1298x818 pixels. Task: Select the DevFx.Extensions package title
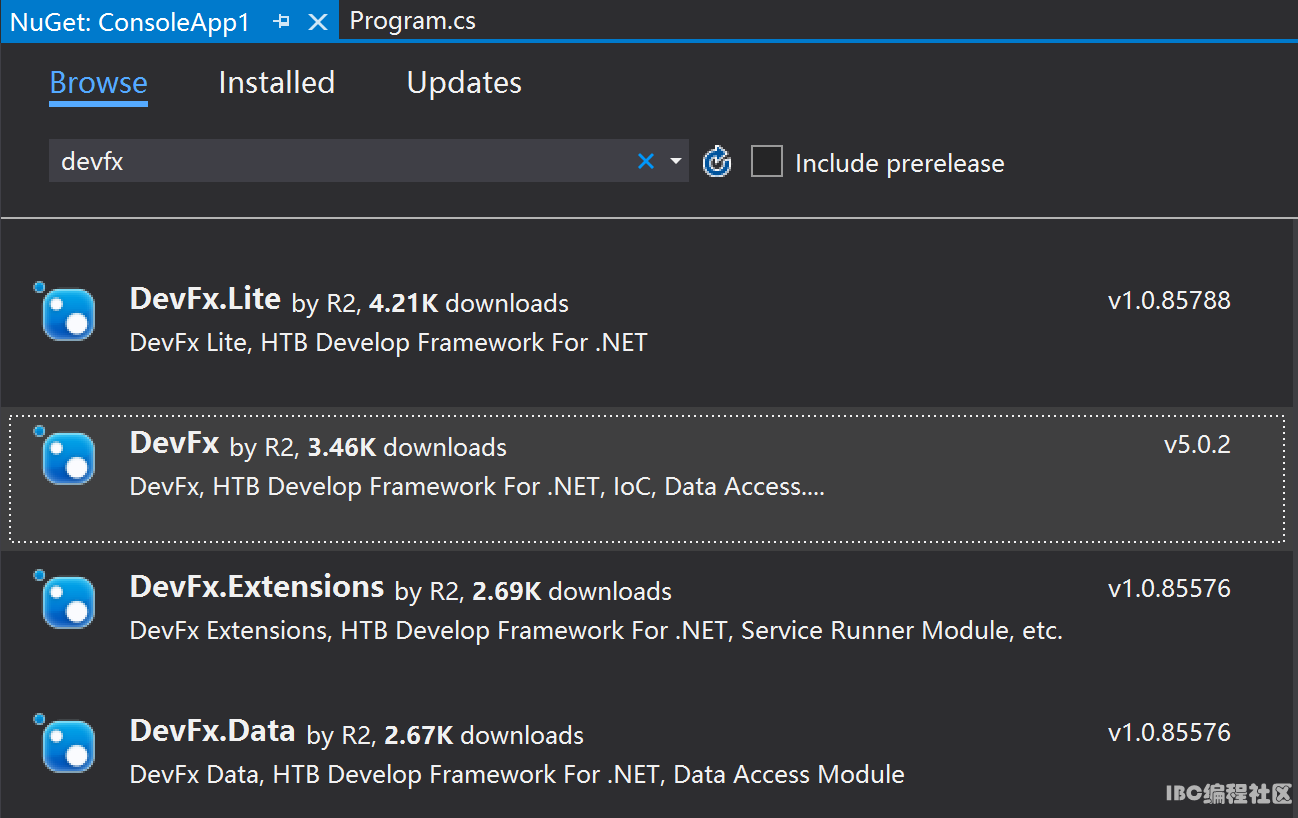click(257, 587)
